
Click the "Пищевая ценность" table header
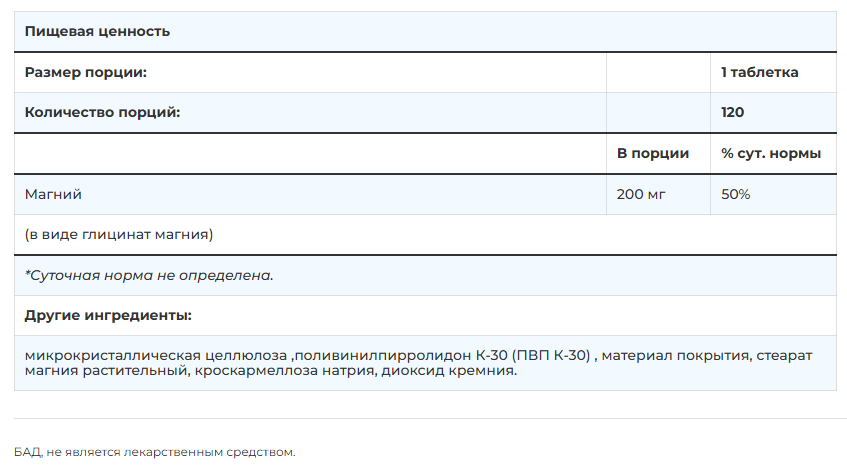(x=97, y=31)
